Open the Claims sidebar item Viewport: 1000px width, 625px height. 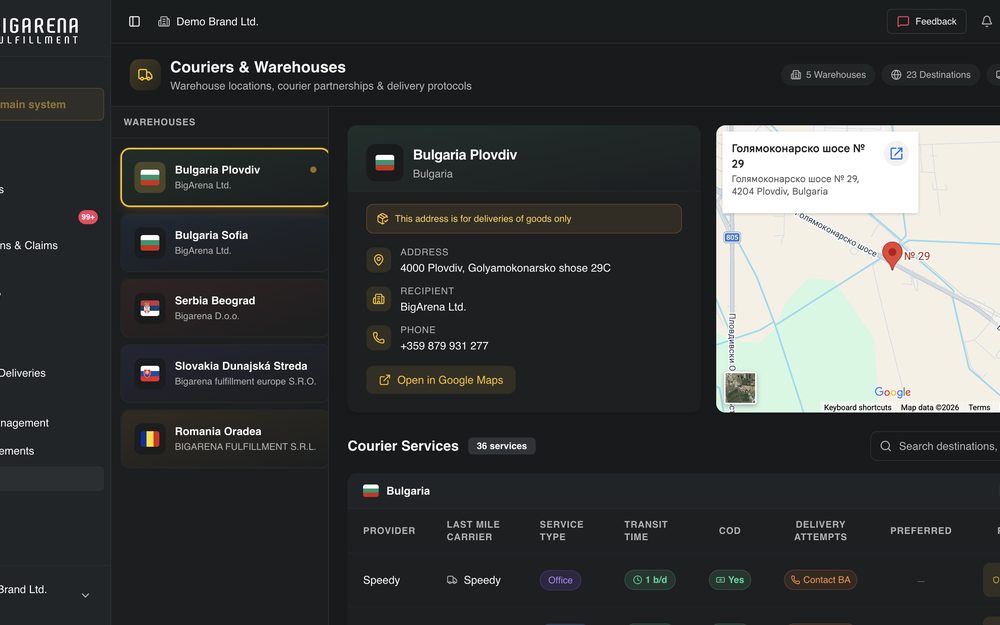pos(29,246)
